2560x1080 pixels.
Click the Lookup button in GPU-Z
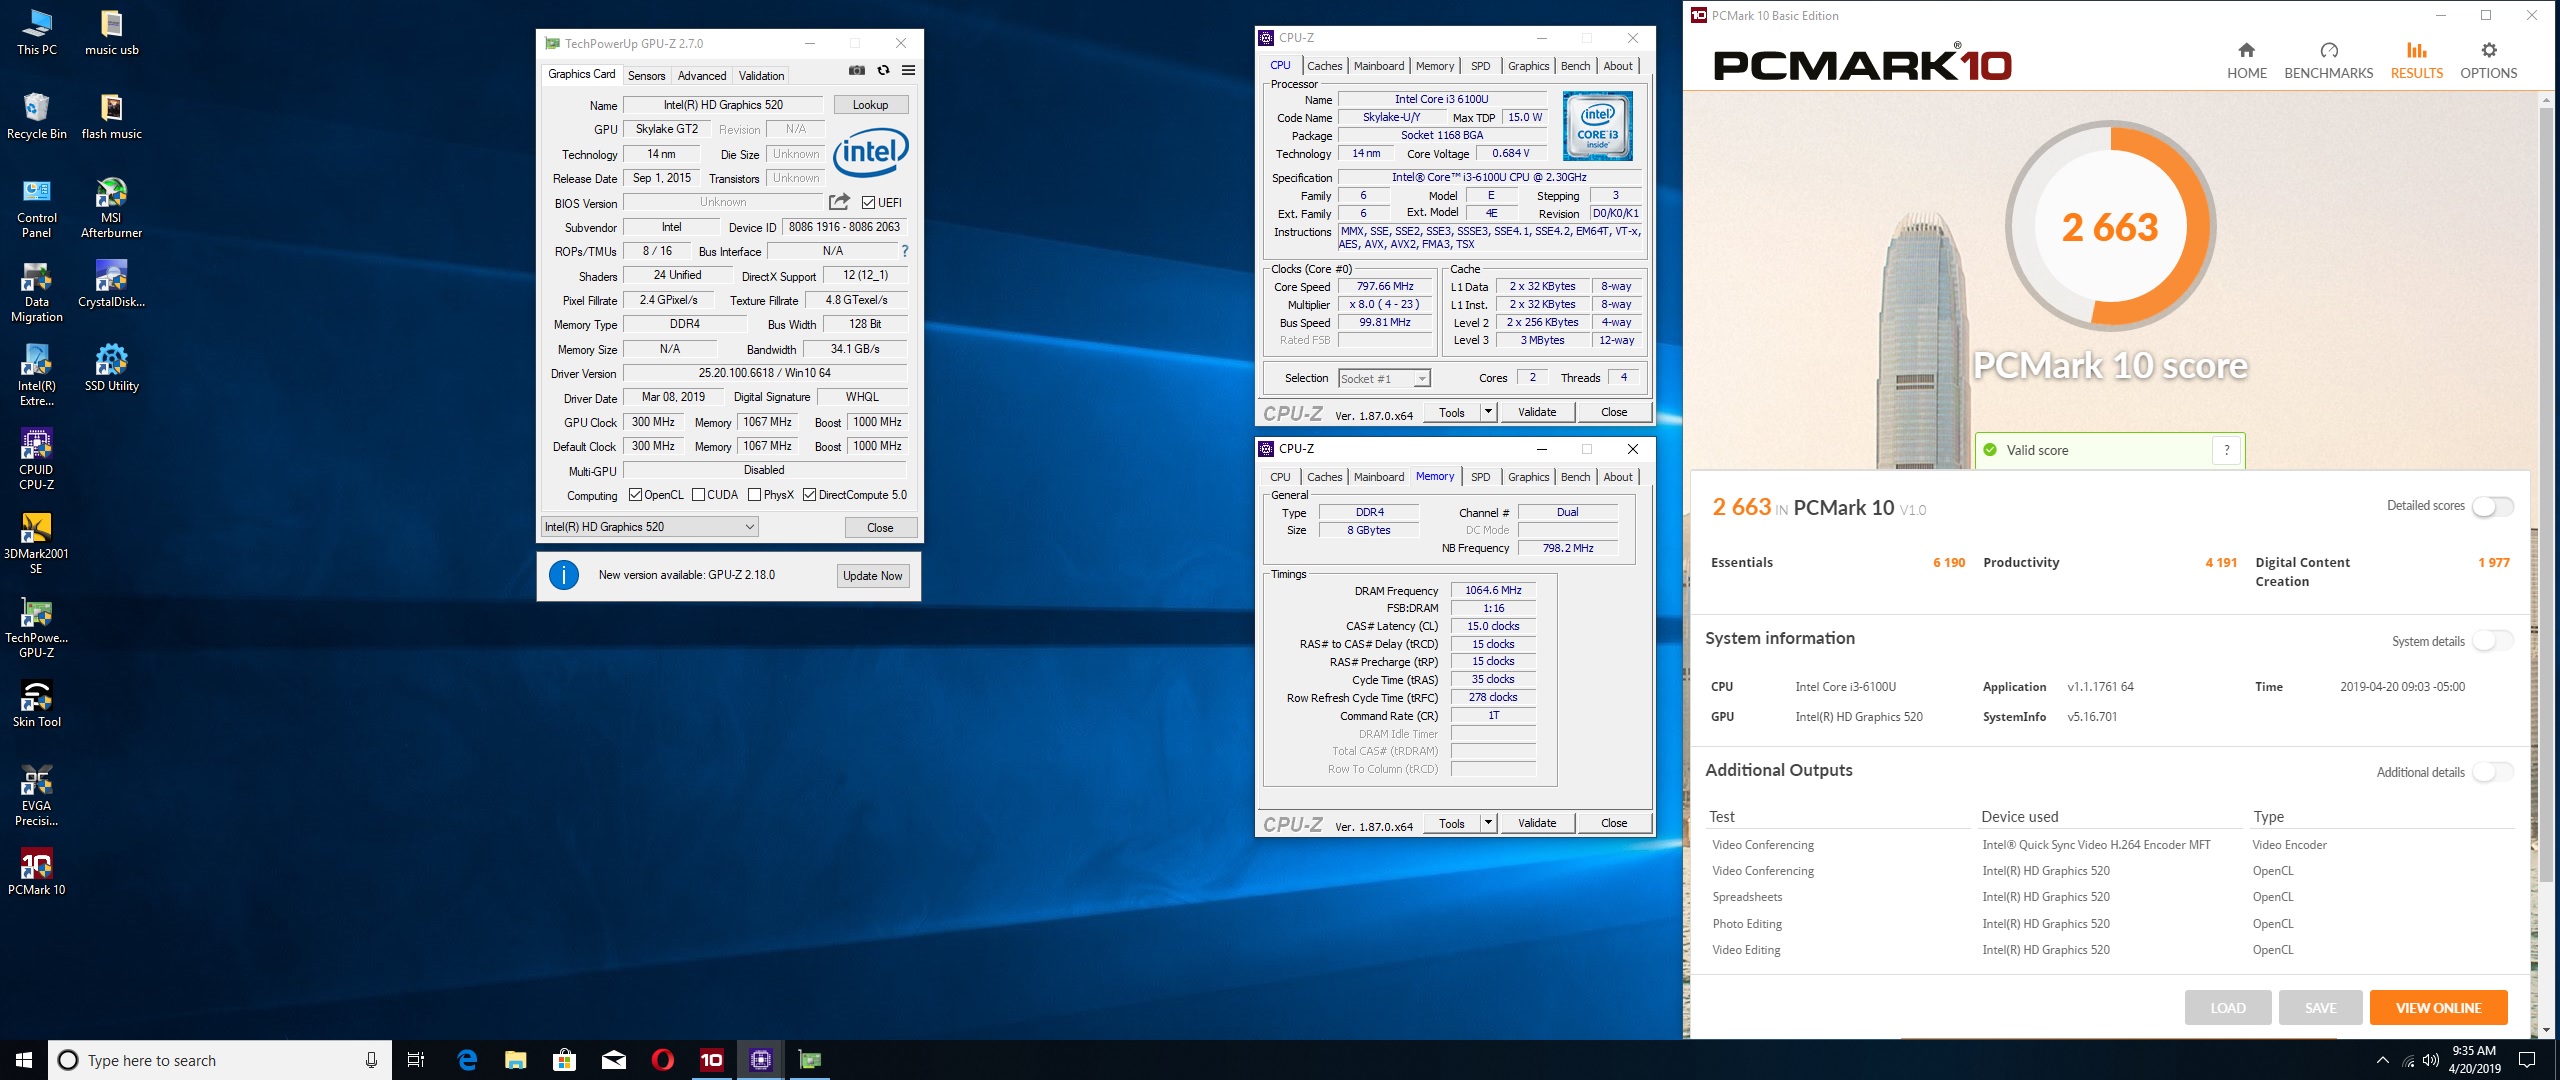pyautogui.click(x=870, y=105)
